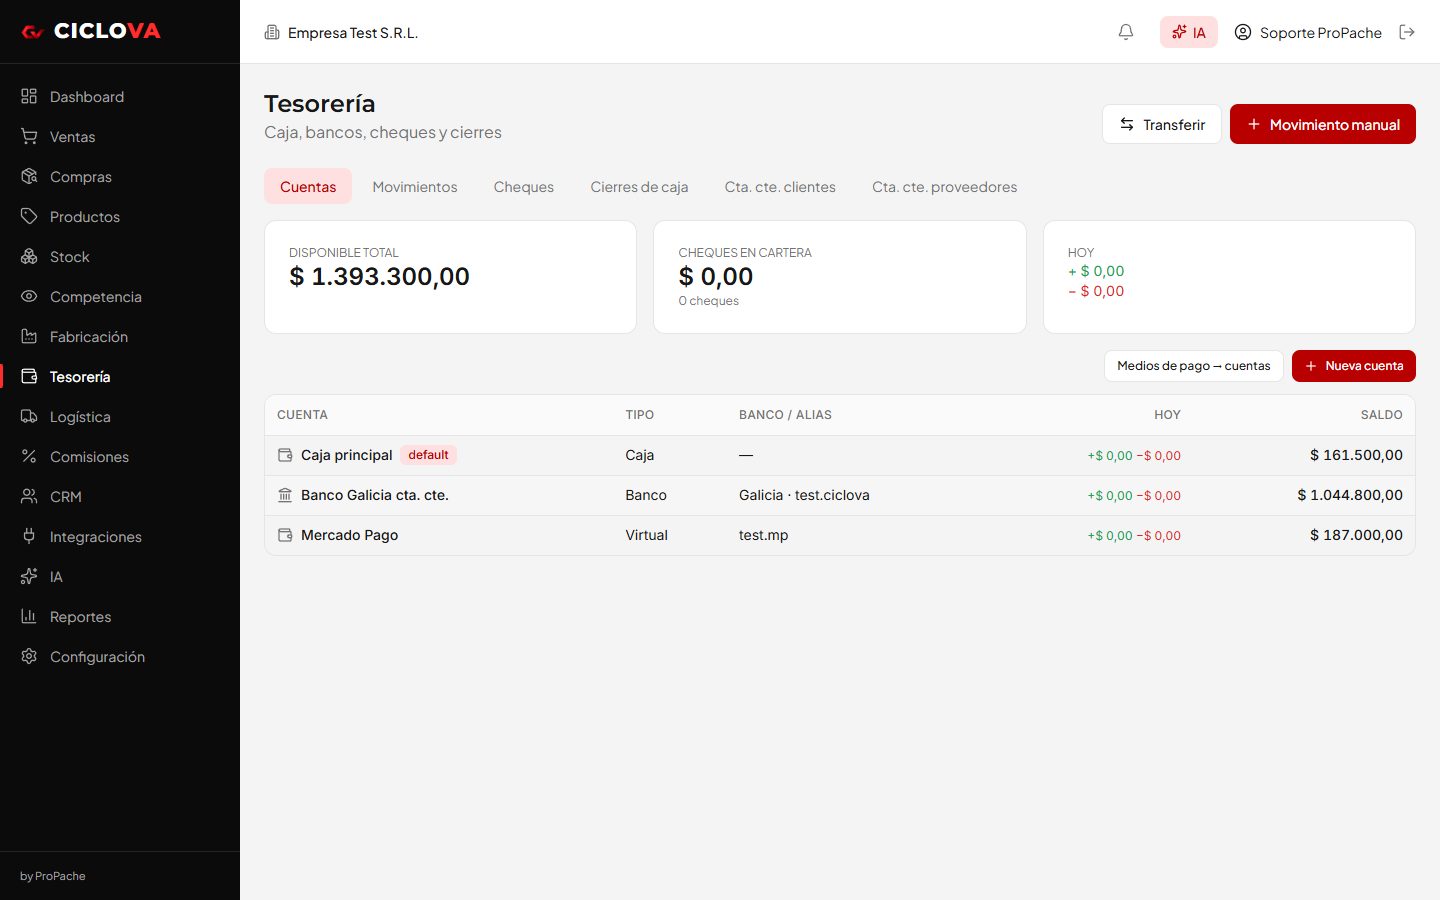Click the Fabricación factory icon
This screenshot has width=1440, height=900.
29,336
